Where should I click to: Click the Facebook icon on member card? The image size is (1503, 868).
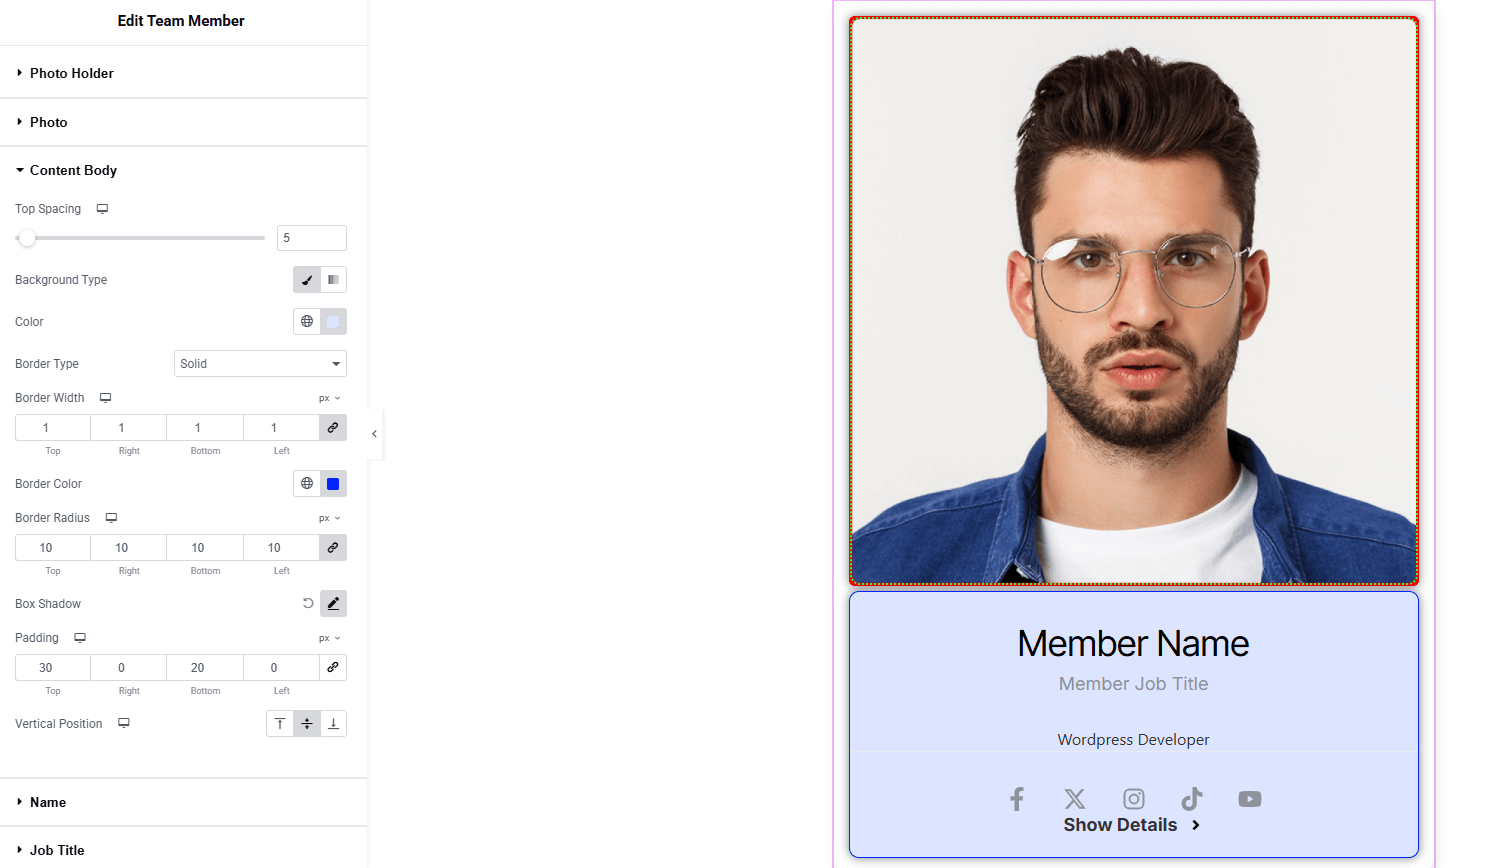pos(1016,799)
